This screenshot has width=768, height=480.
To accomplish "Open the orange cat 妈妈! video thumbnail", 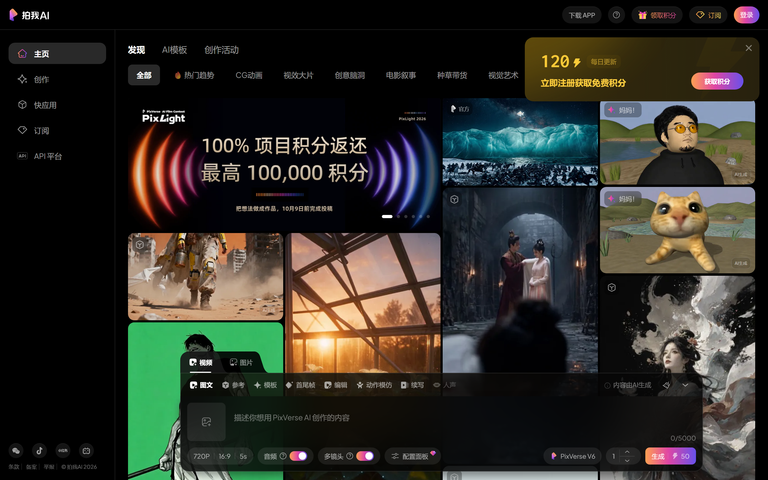I will point(677,230).
